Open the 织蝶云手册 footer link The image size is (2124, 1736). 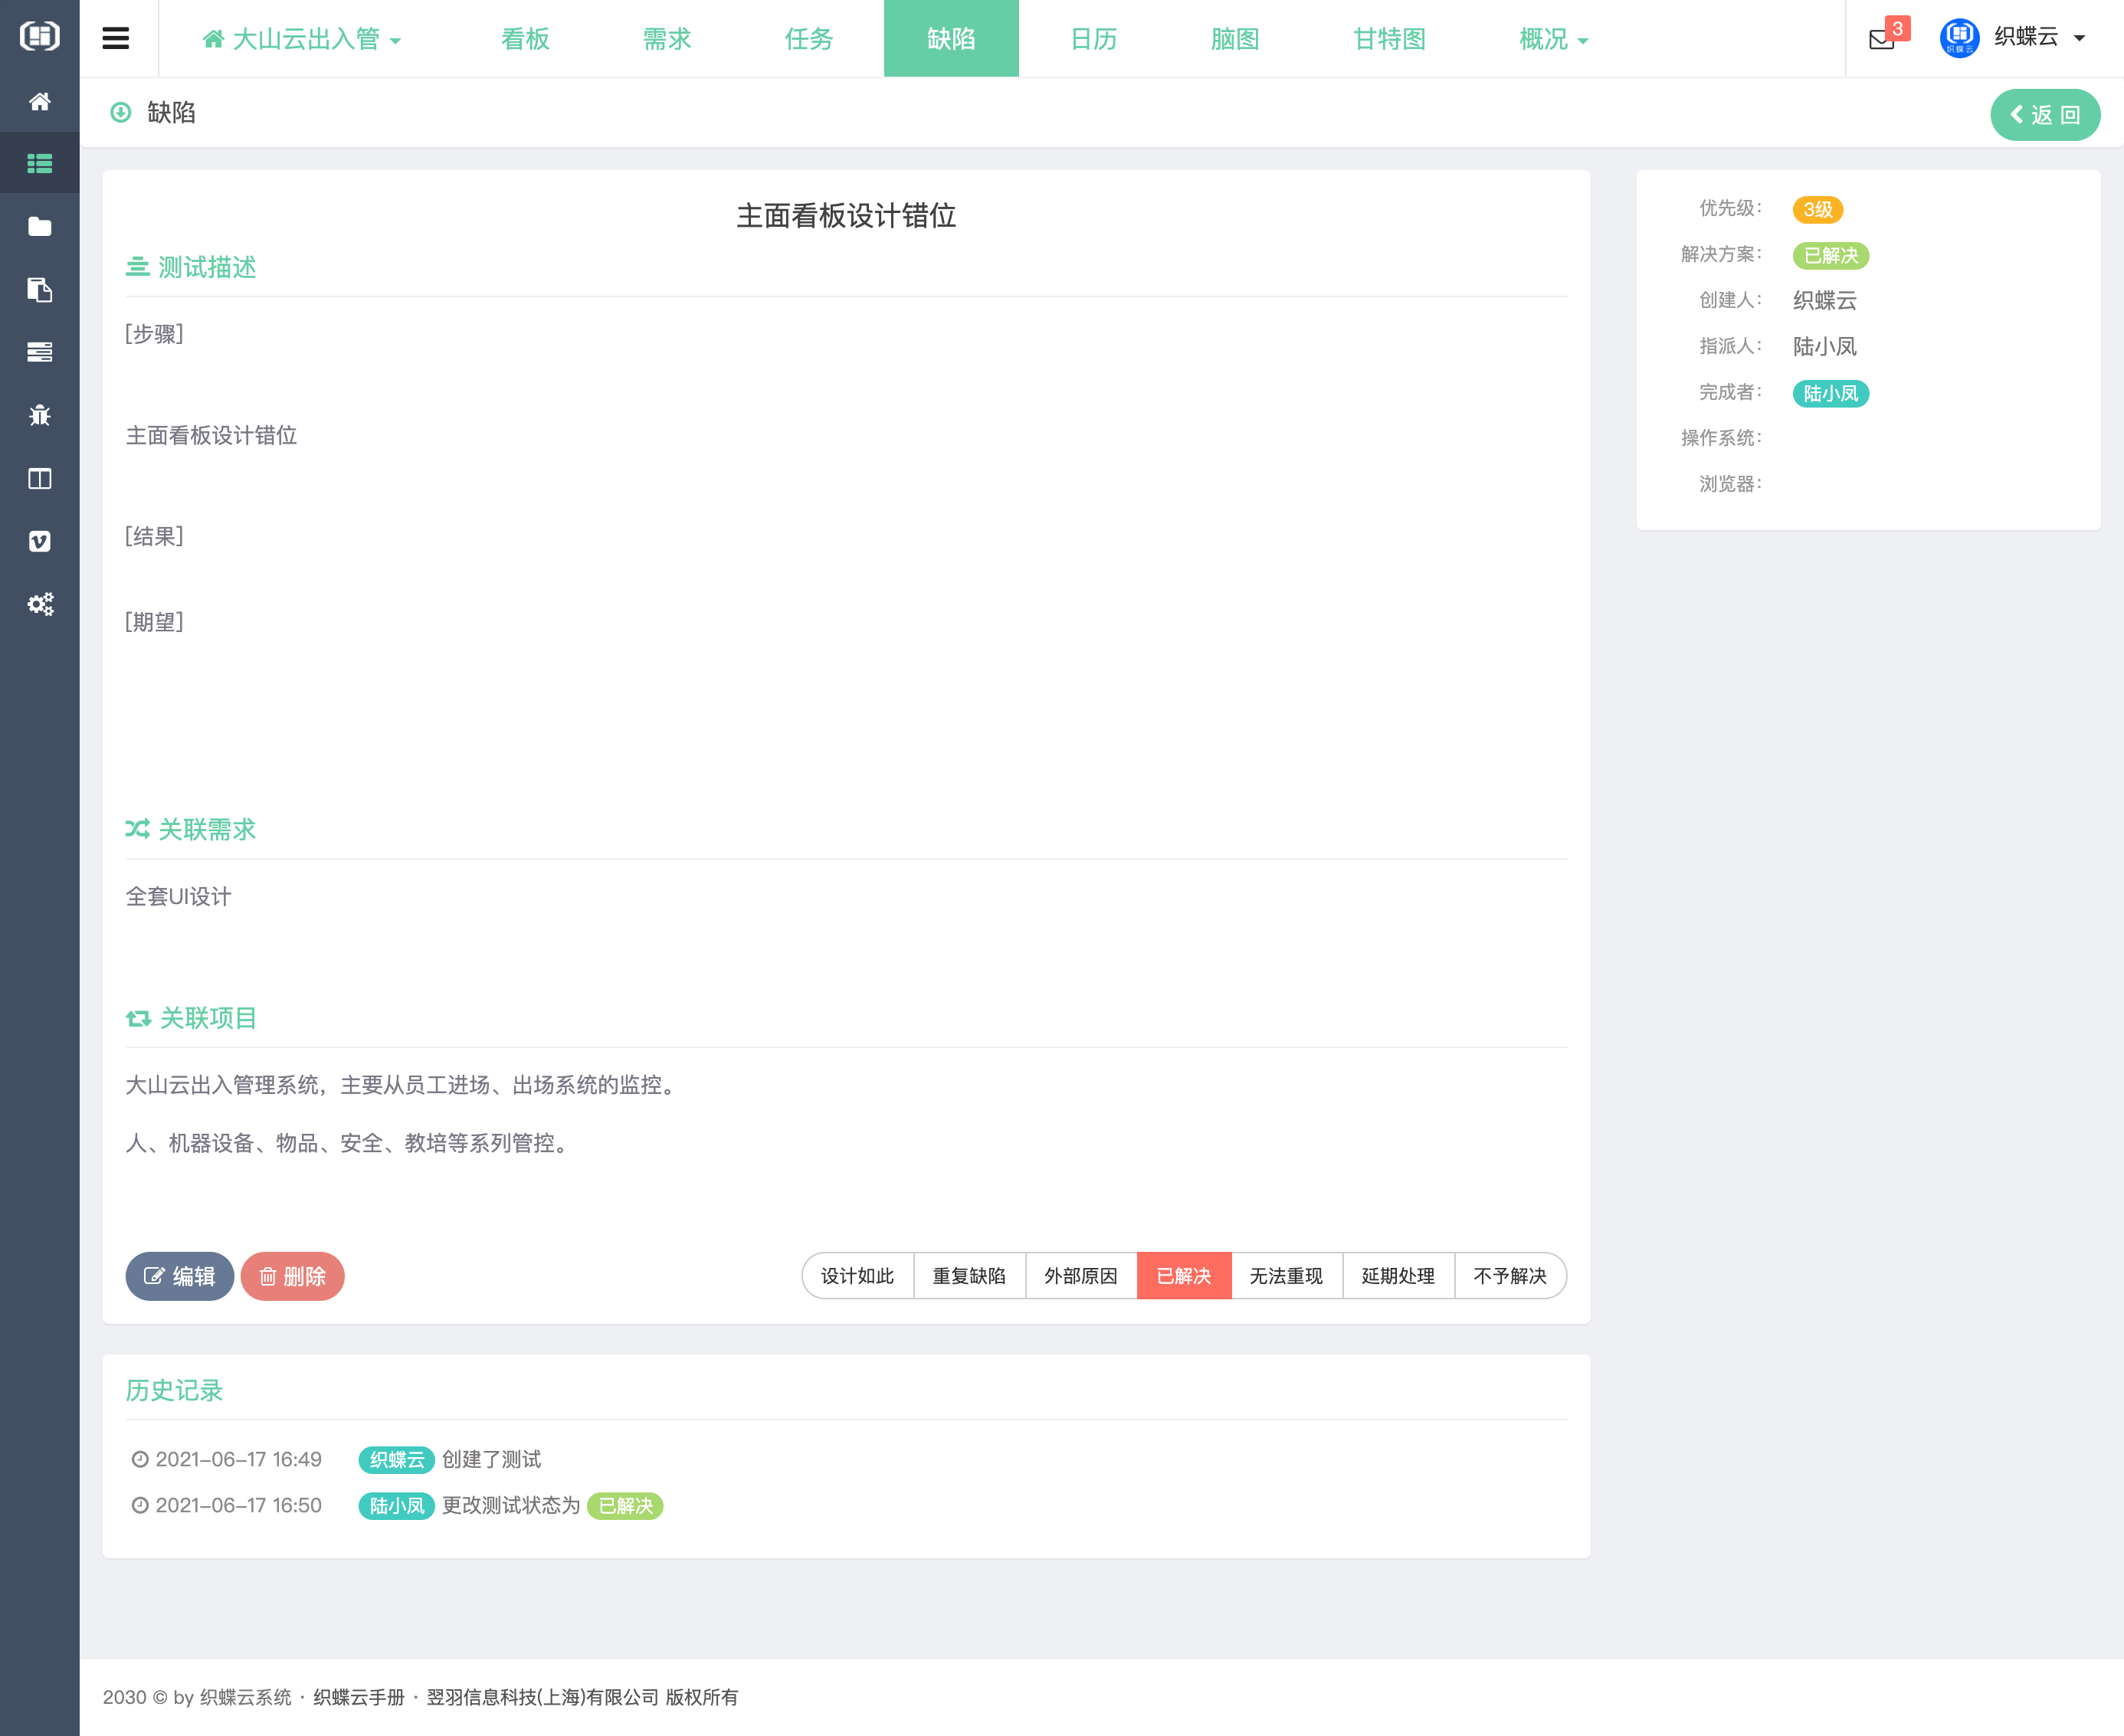pyautogui.click(x=359, y=1697)
